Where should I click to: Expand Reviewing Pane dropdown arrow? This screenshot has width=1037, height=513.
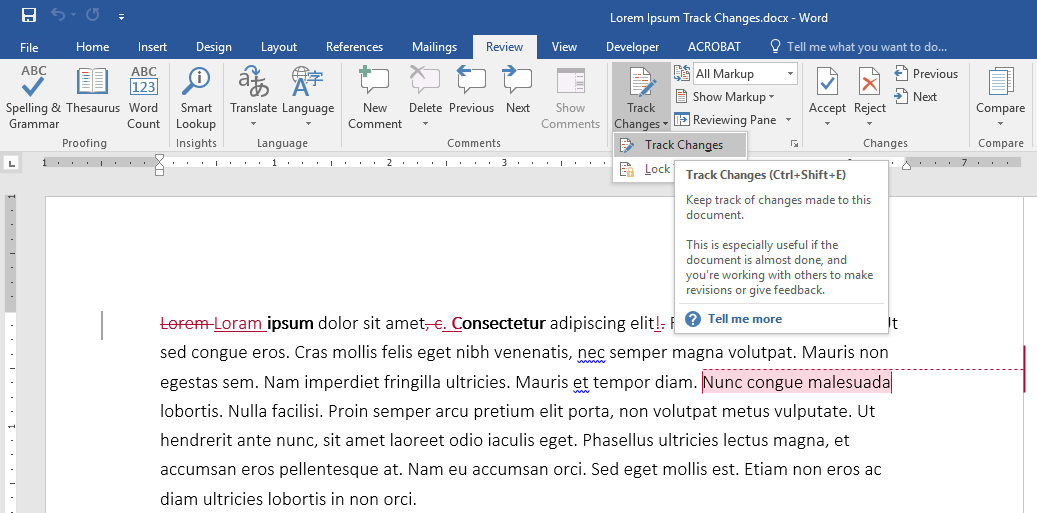coord(788,120)
